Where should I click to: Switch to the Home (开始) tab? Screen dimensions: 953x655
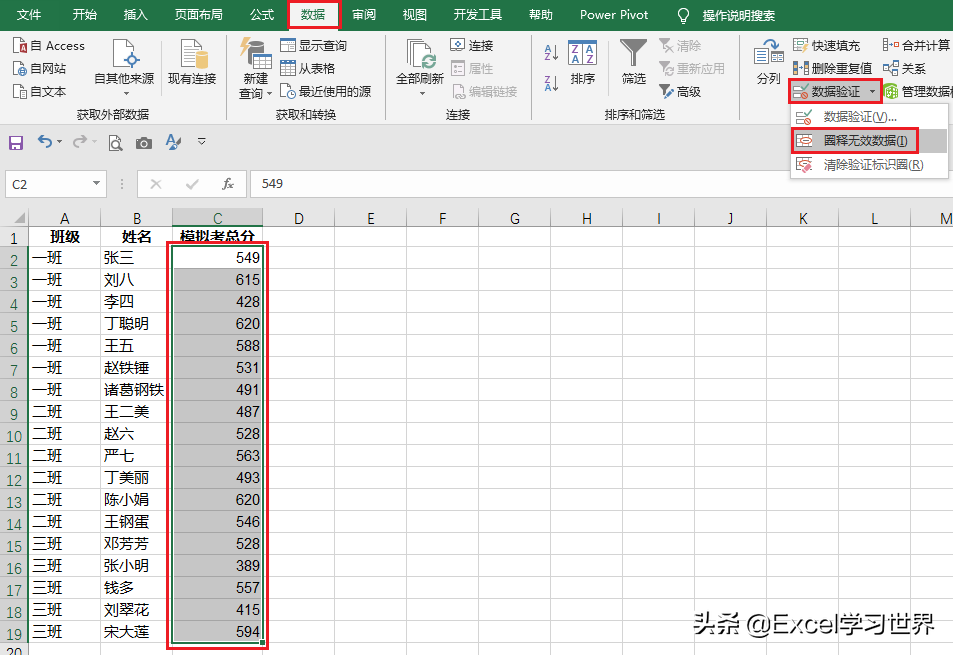[84, 15]
